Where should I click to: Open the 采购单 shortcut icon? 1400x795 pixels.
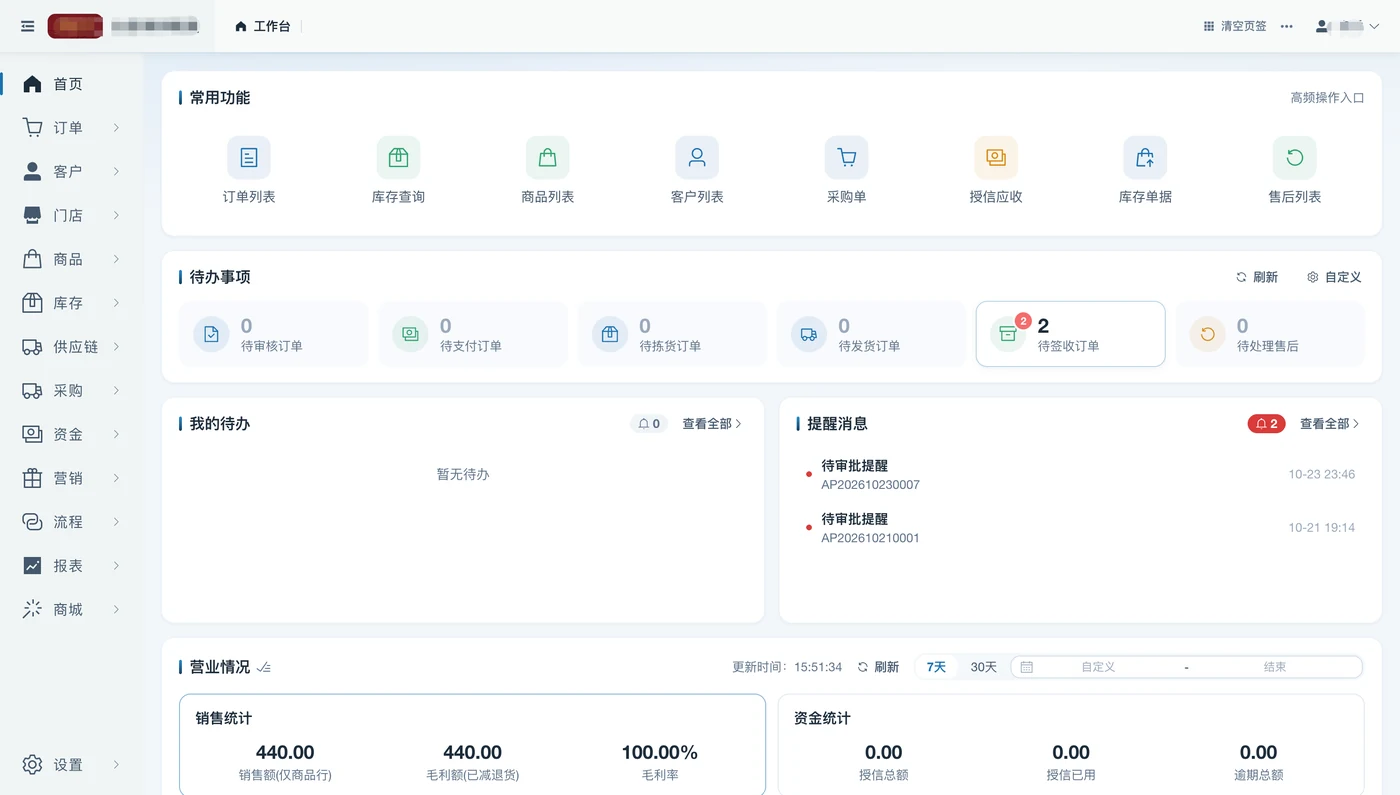pyautogui.click(x=847, y=158)
